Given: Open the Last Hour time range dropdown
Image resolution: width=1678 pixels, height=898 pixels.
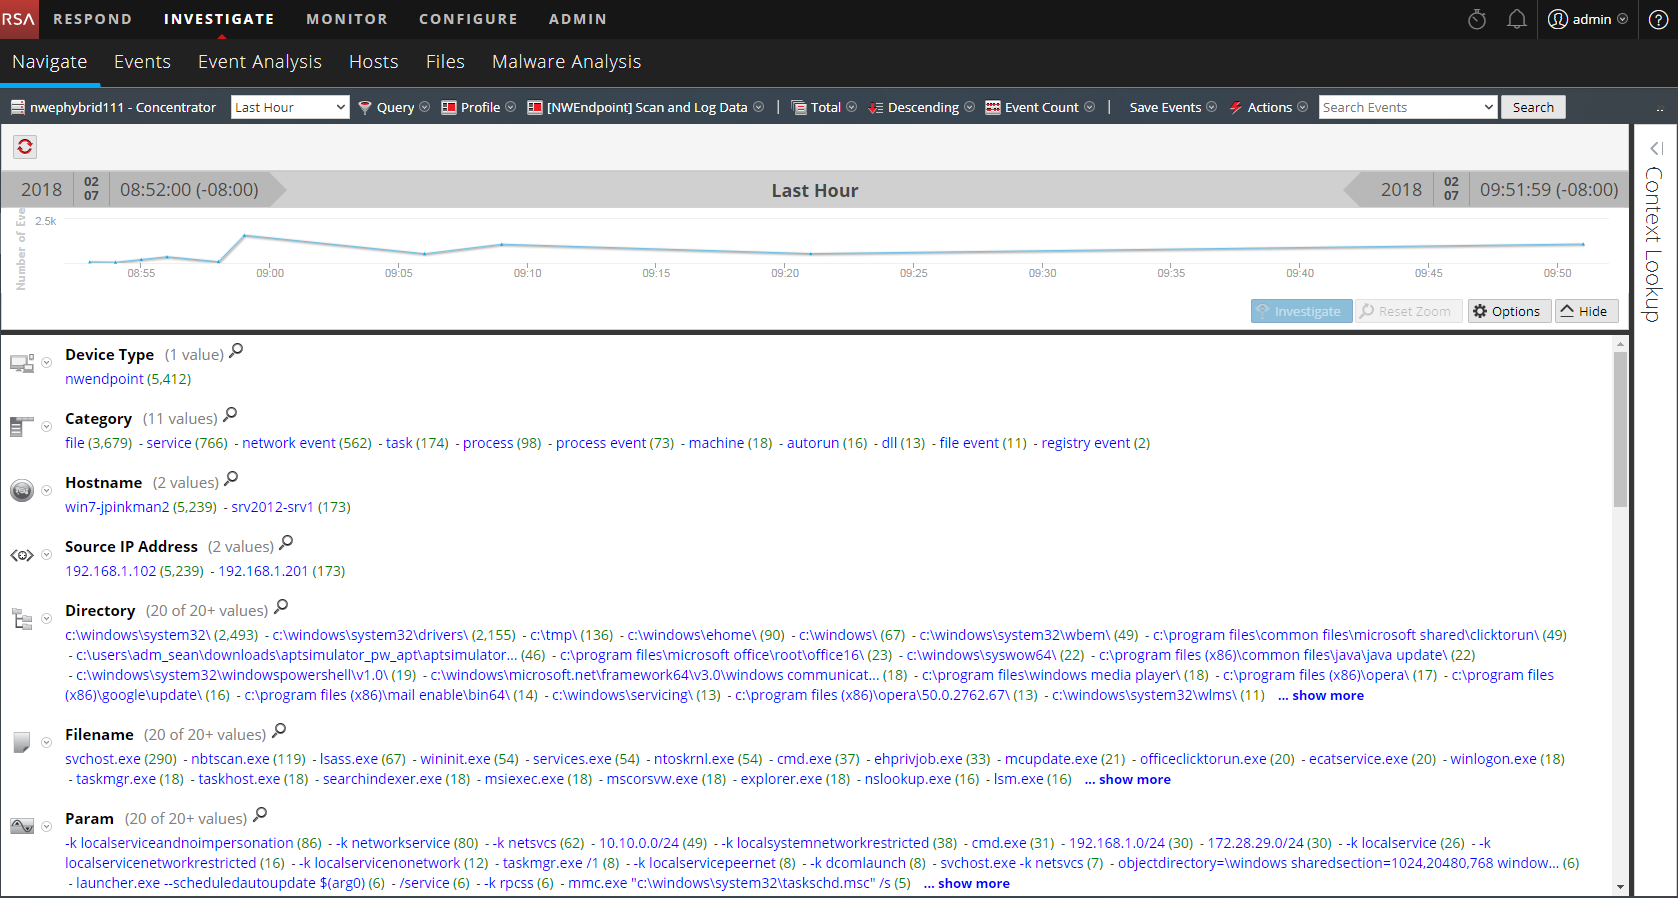Looking at the screenshot, I should [x=290, y=107].
